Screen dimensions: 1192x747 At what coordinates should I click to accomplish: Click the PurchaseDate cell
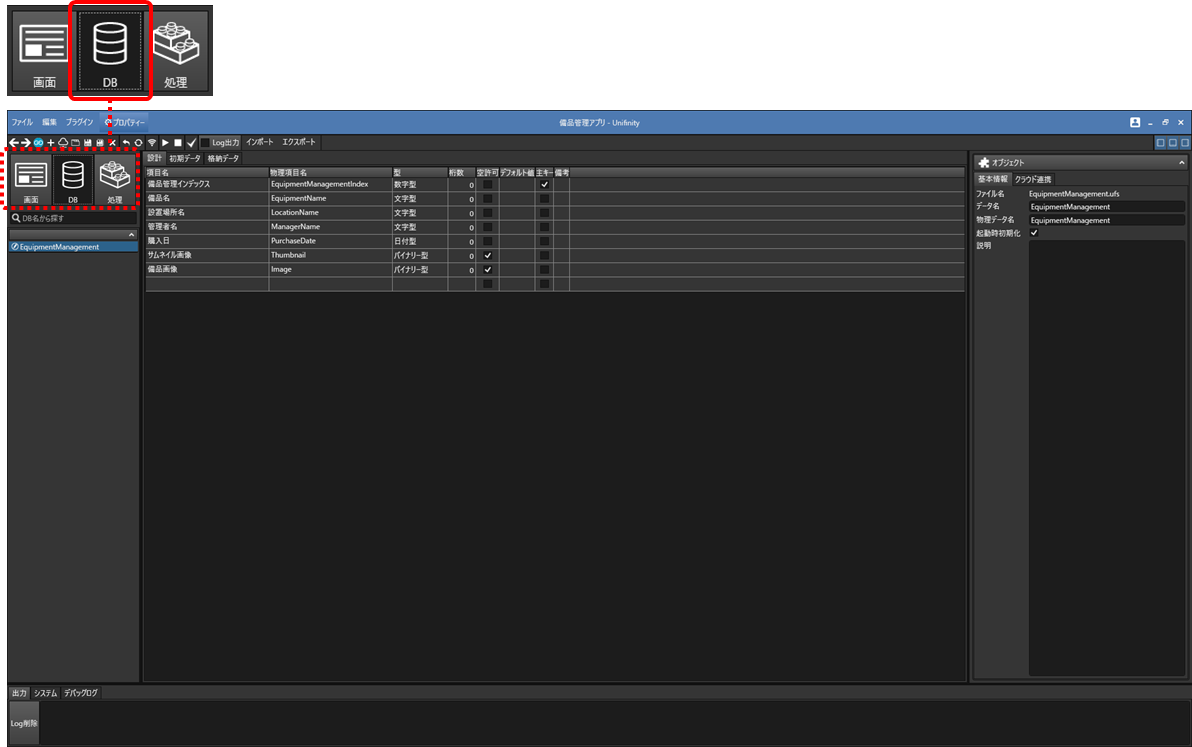330,241
